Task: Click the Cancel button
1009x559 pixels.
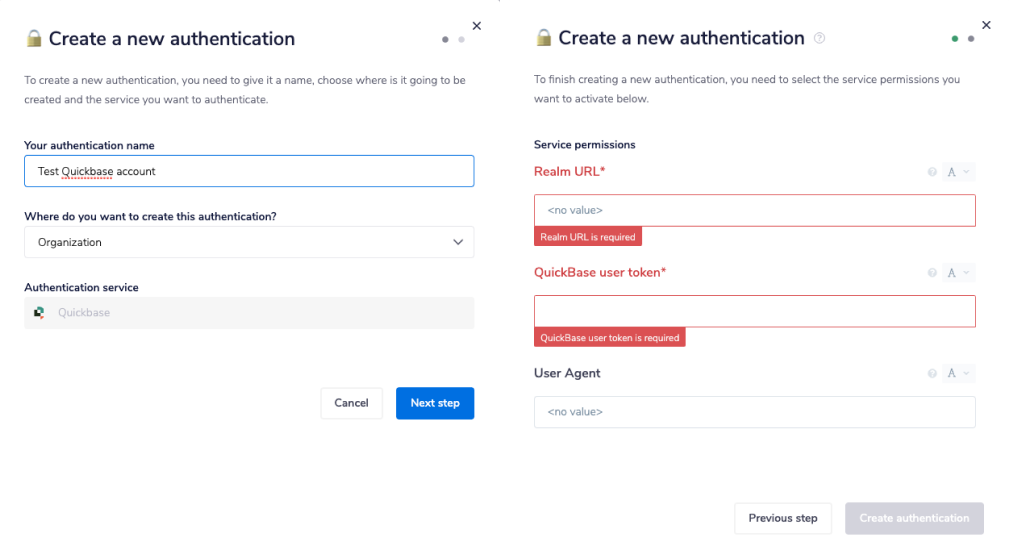Action: click(x=351, y=403)
